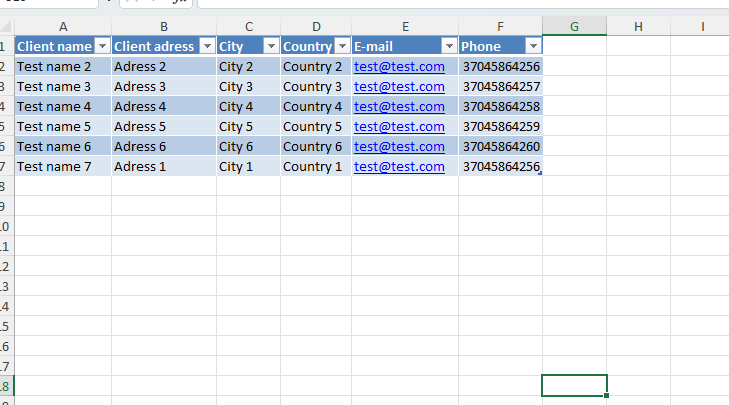Select cell Adress 3
Image resolution: width=729 pixels, height=405 pixels.
coord(164,86)
